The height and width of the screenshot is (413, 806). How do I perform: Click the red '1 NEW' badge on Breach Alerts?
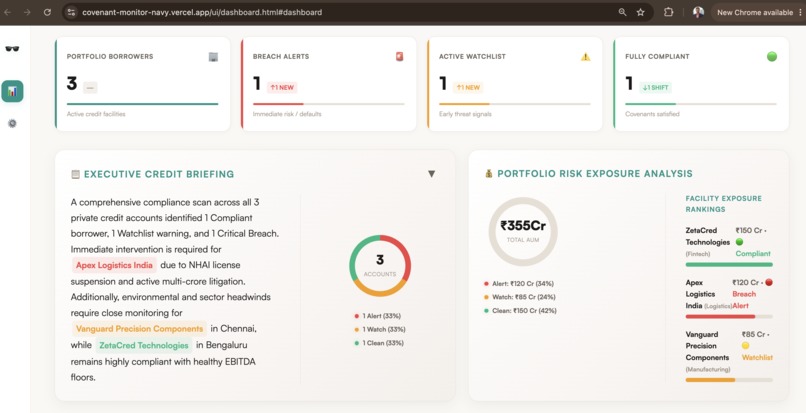[282, 87]
